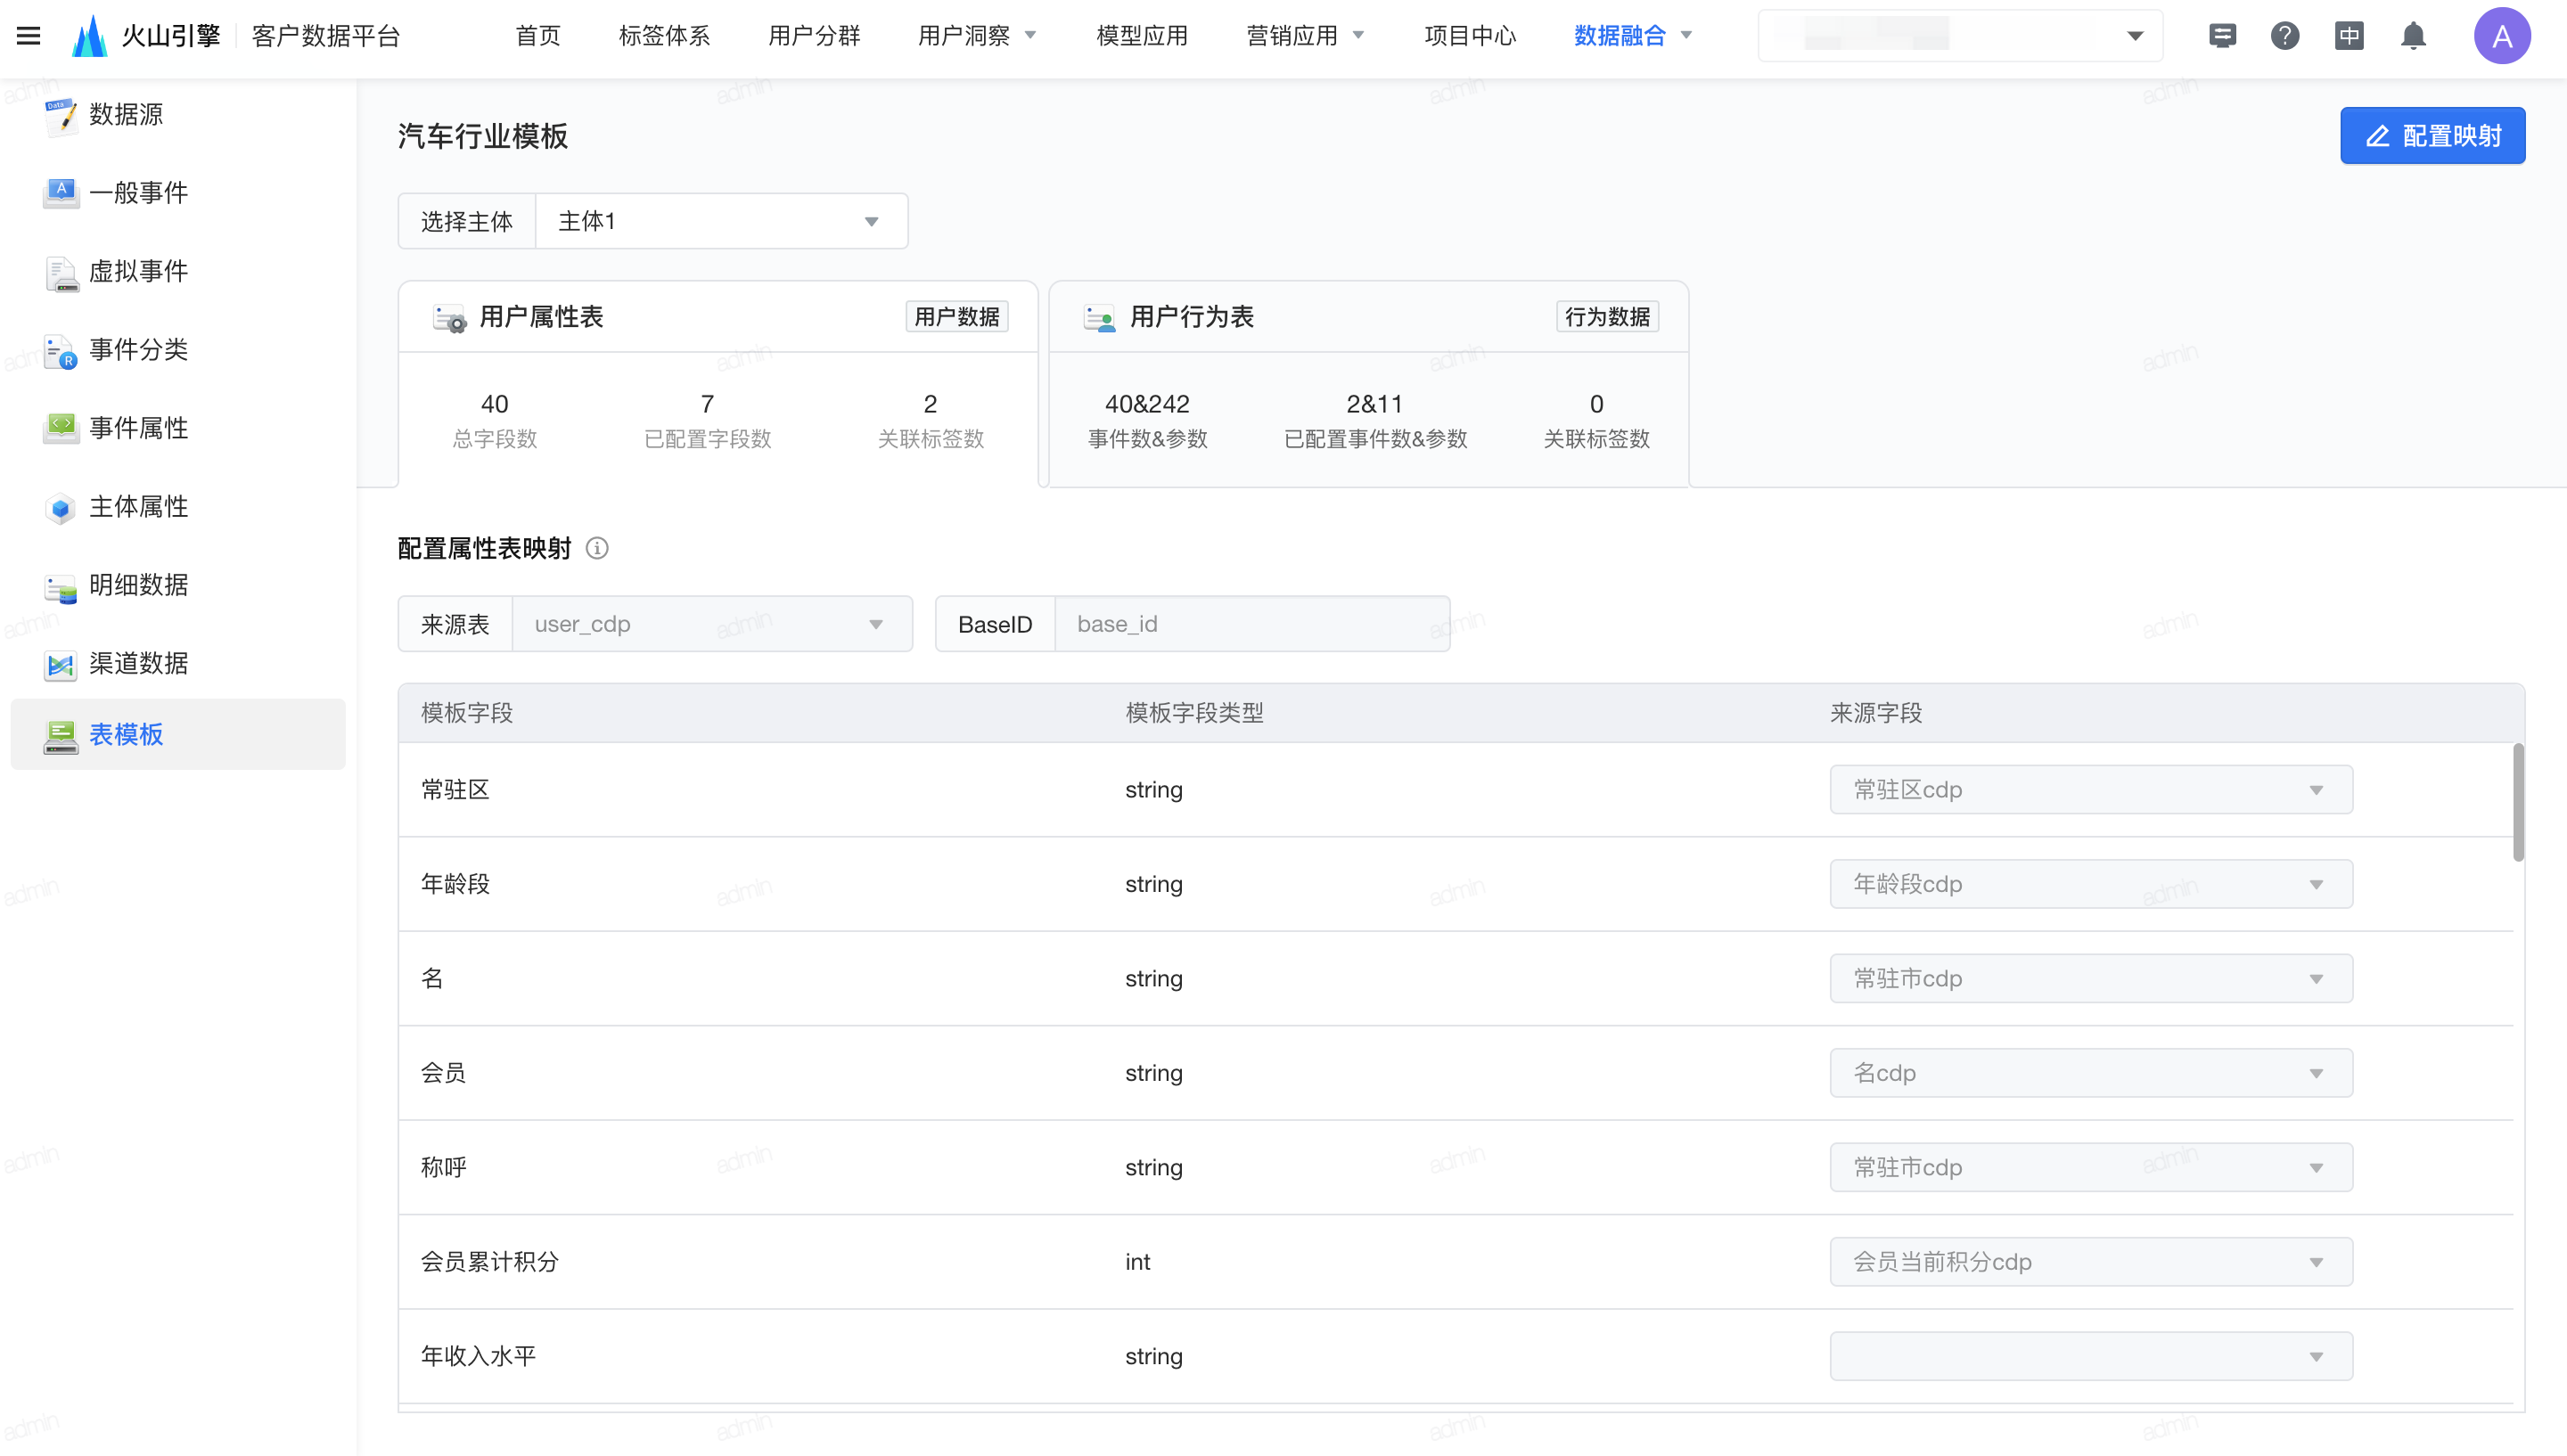Expand the 选择主体 dropdown
The height and width of the screenshot is (1456, 2567).
coord(721,221)
